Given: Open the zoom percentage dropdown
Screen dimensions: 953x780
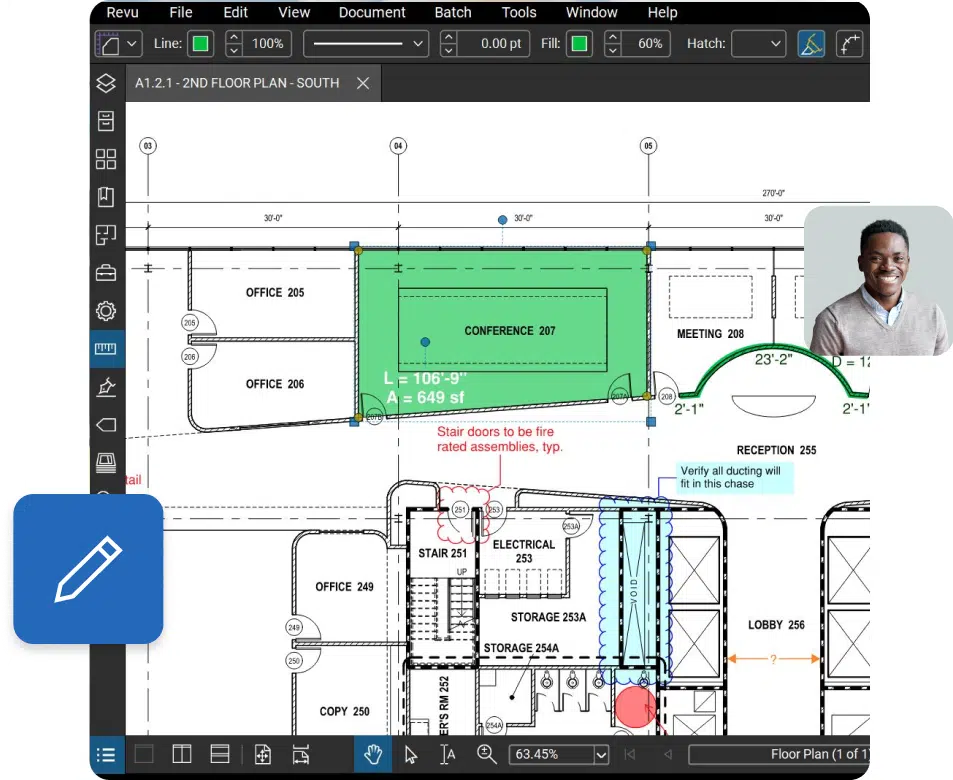Looking at the screenshot, I should pyautogui.click(x=601, y=754).
